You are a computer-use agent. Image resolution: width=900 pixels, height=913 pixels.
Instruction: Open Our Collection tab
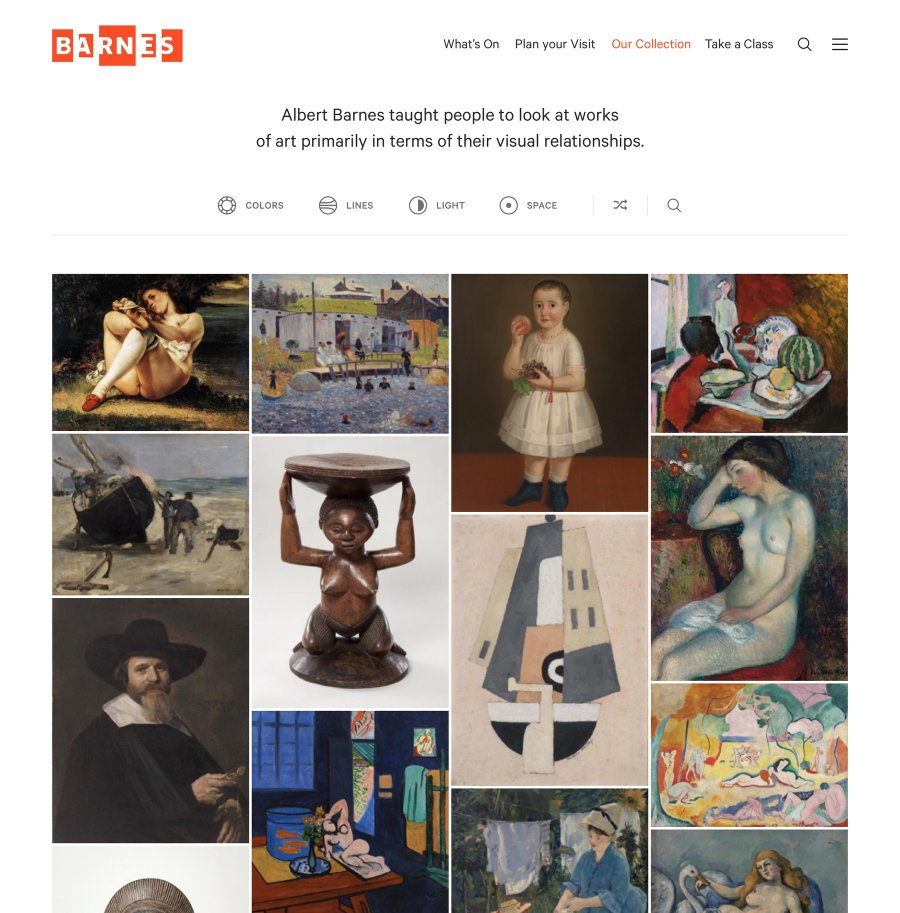click(x=651, y=44)
